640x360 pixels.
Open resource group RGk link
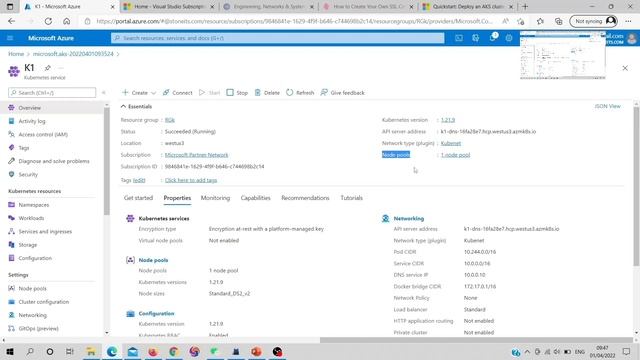(x=170, y=120)
